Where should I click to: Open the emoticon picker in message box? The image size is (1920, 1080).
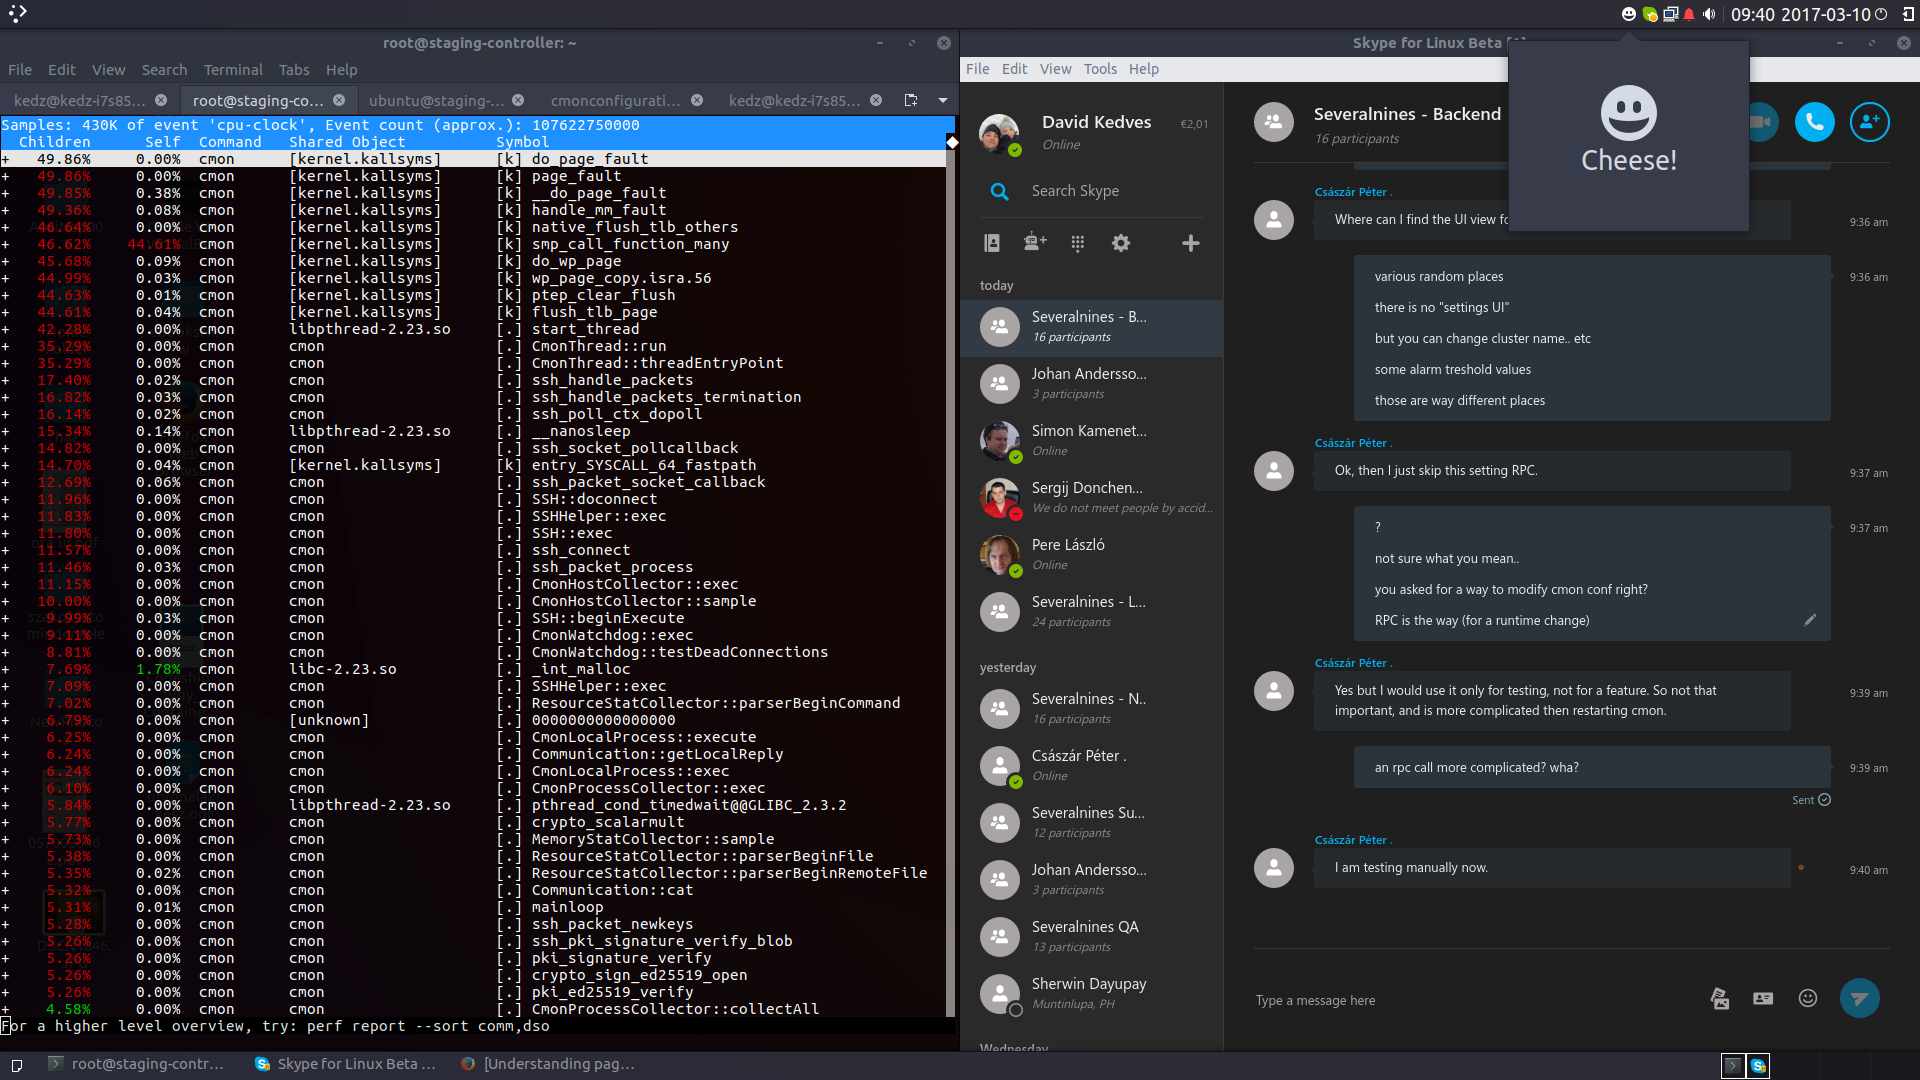point(1808,998)
